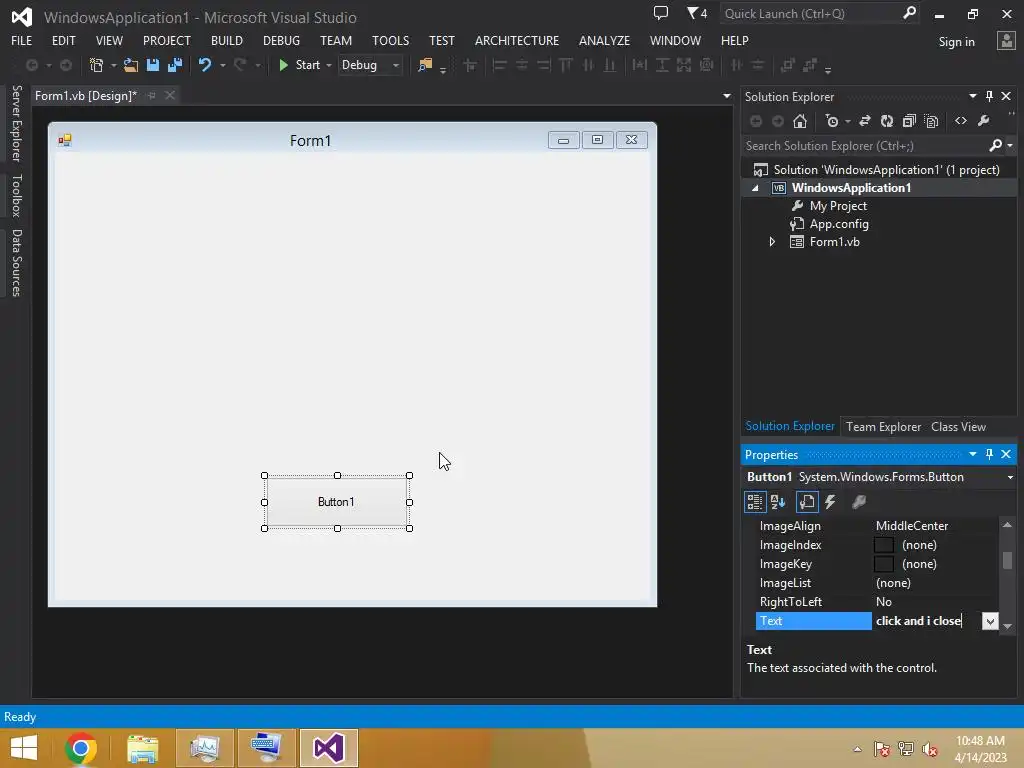Click Sync with Active Document icon
Screen dimensions: 1024x768
point(865,121)
